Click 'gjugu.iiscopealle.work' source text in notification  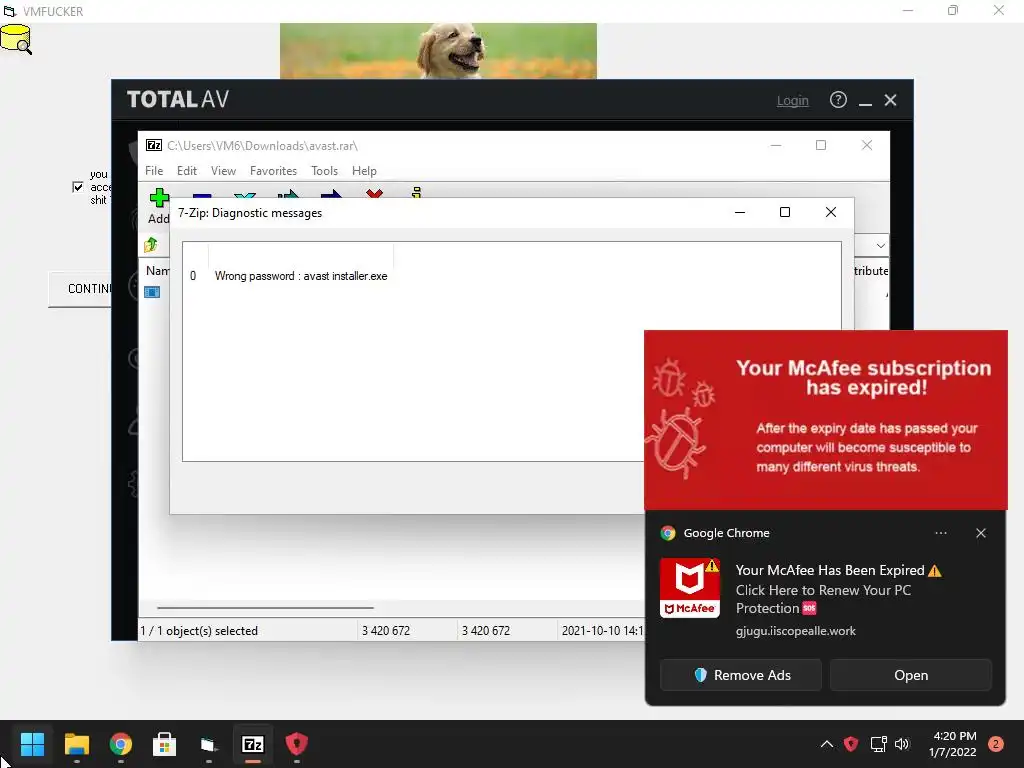coord(795,631)
